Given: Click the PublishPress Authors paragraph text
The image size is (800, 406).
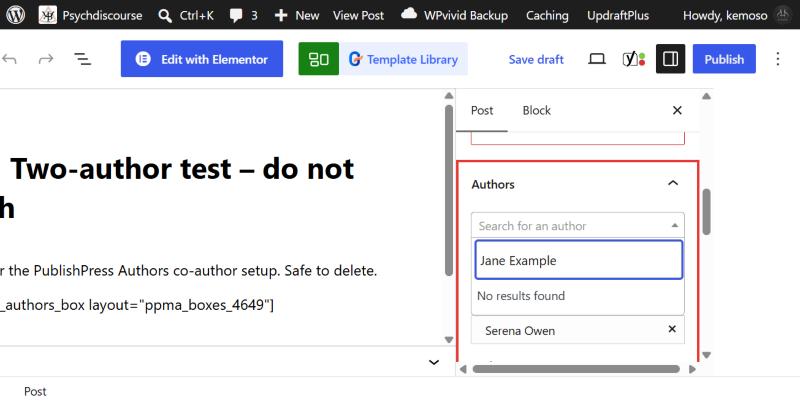Looking at the screenshot, I should [189, 271].
